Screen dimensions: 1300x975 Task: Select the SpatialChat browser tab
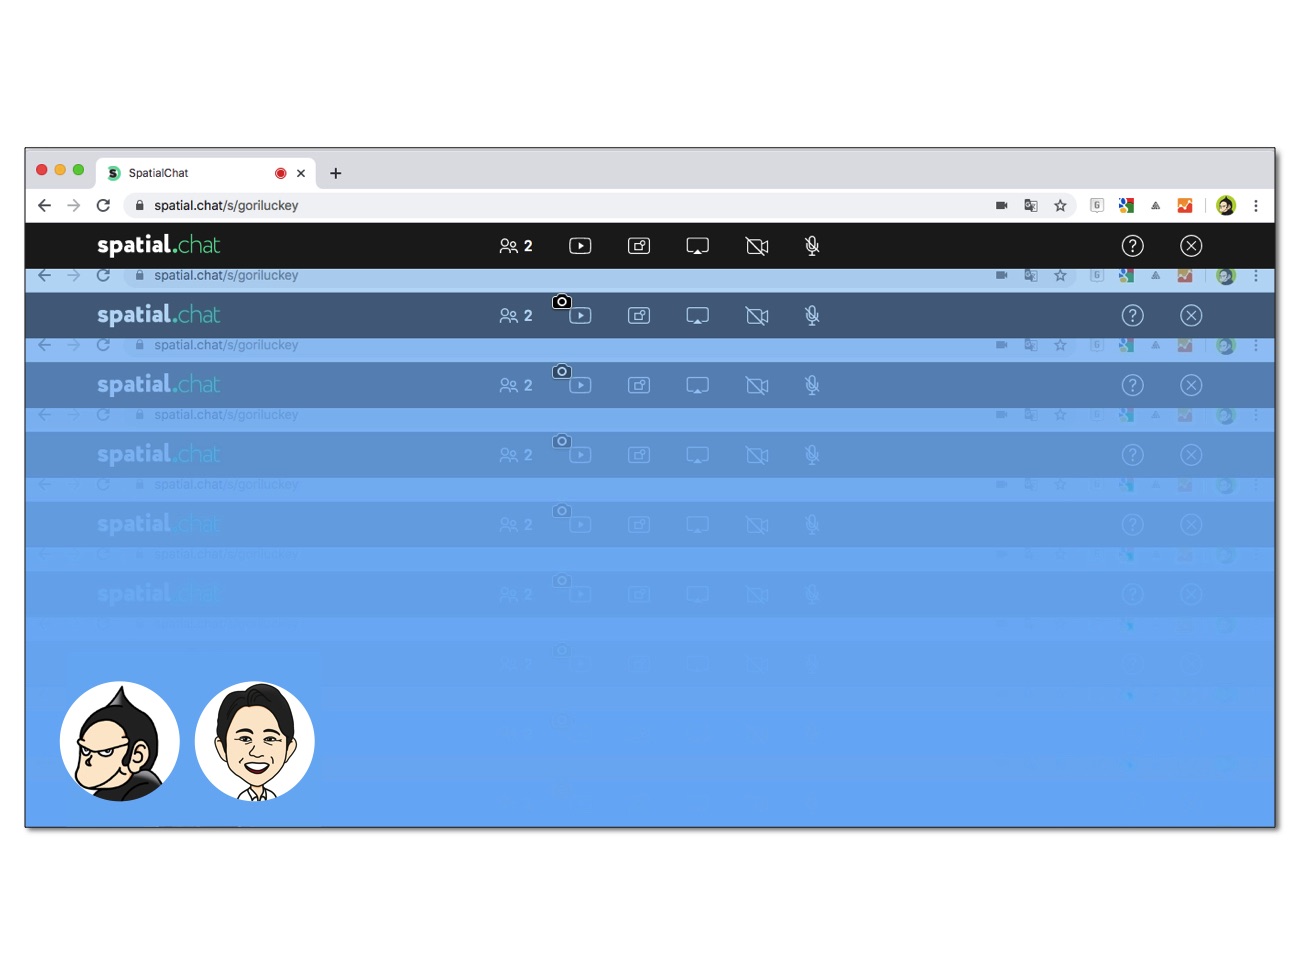click(206, 173)
